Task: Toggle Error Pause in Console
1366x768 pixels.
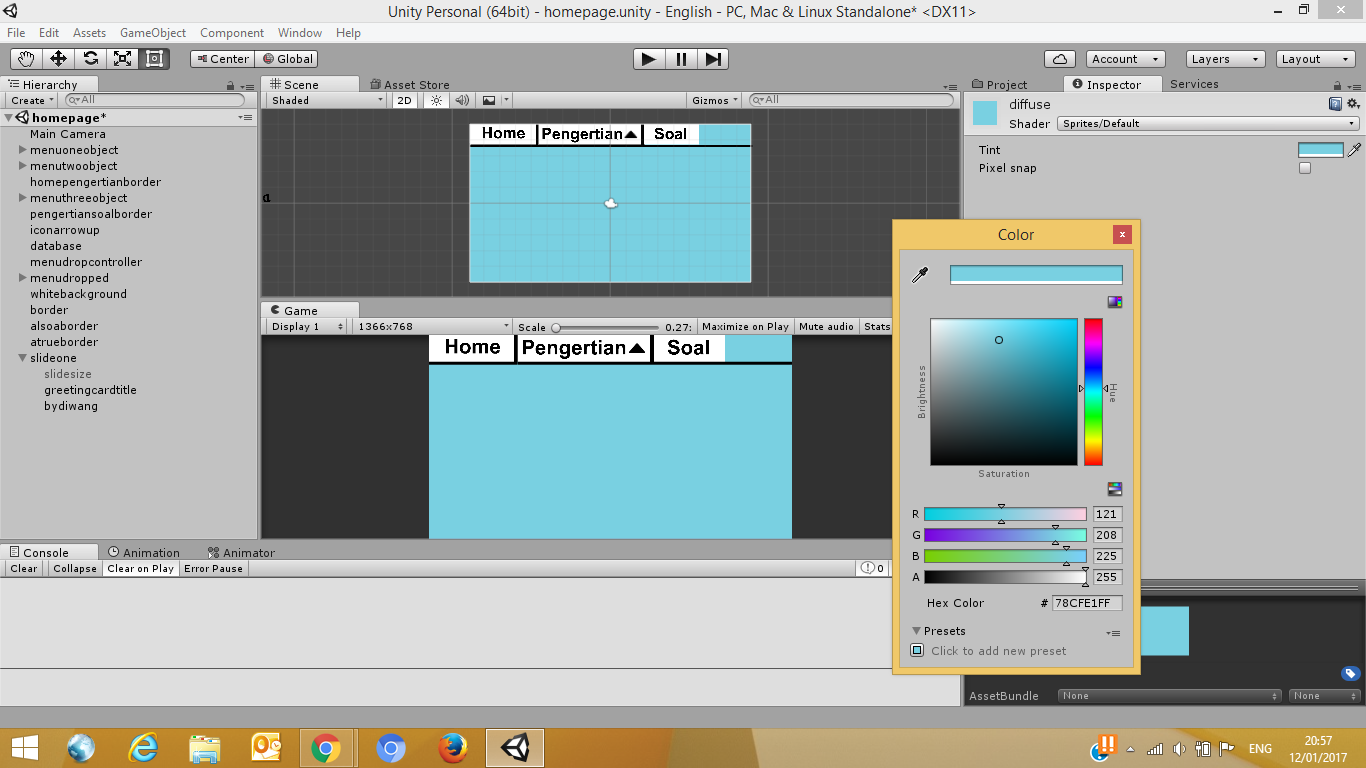Action: [x=213, y=568]
